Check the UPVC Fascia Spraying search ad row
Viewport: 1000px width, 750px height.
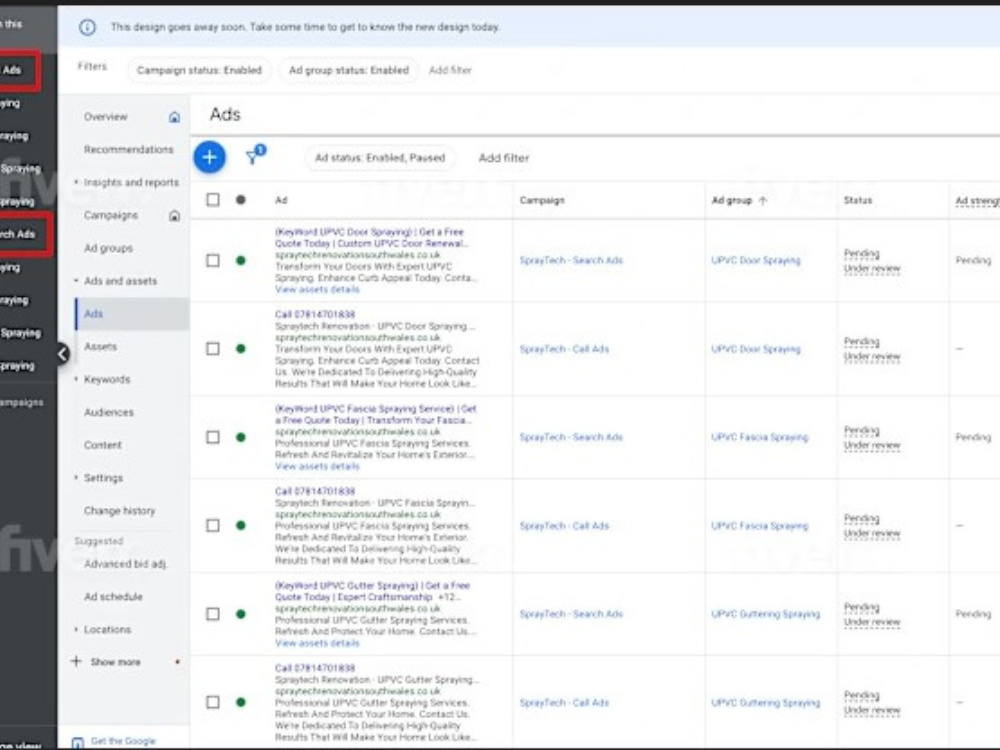(x=213, y=437)
